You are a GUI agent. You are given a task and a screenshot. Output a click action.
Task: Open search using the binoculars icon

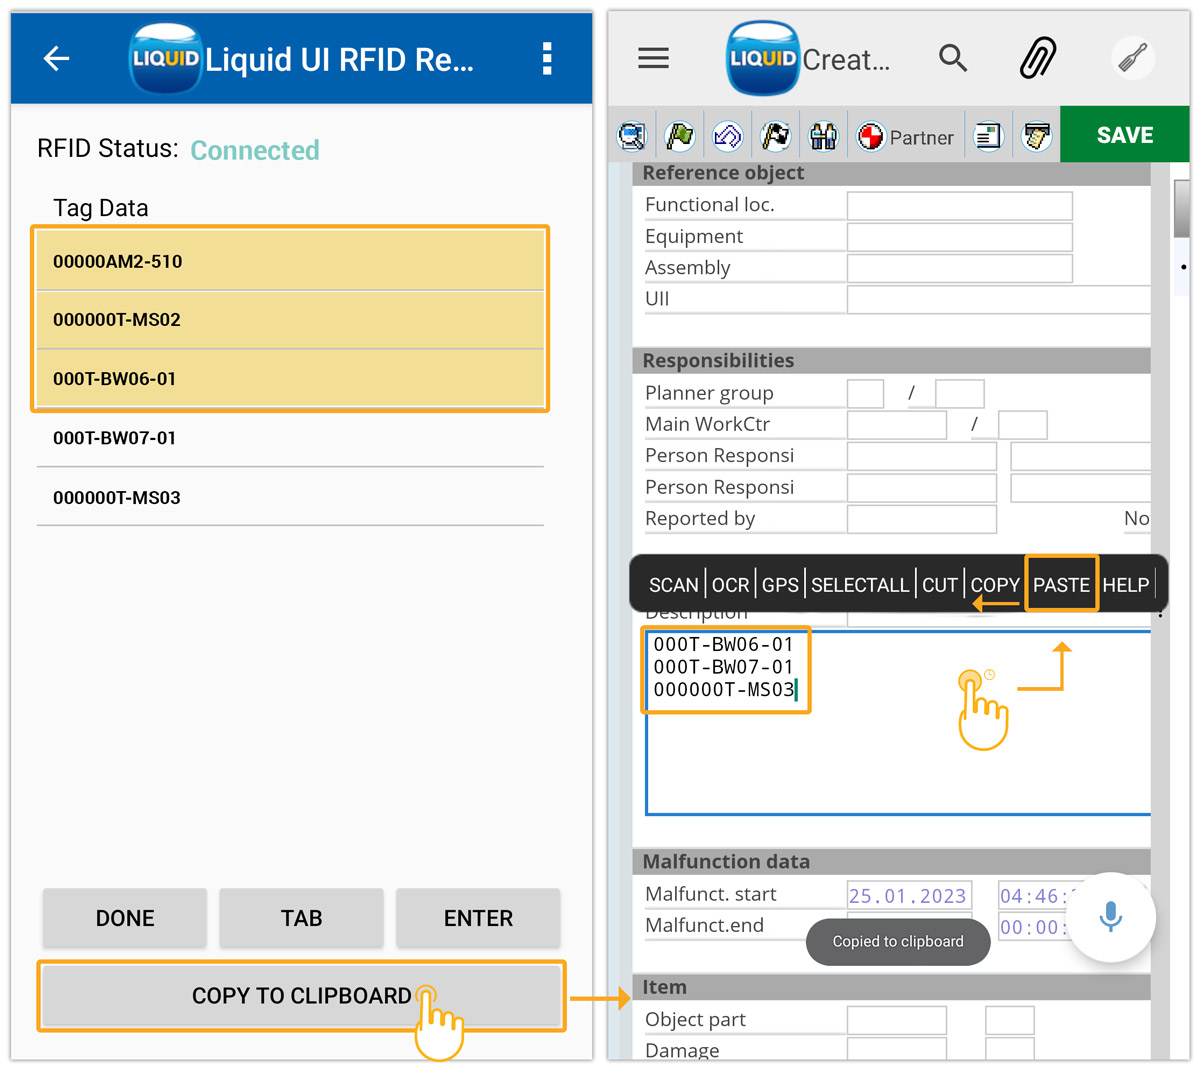point(824,134)
